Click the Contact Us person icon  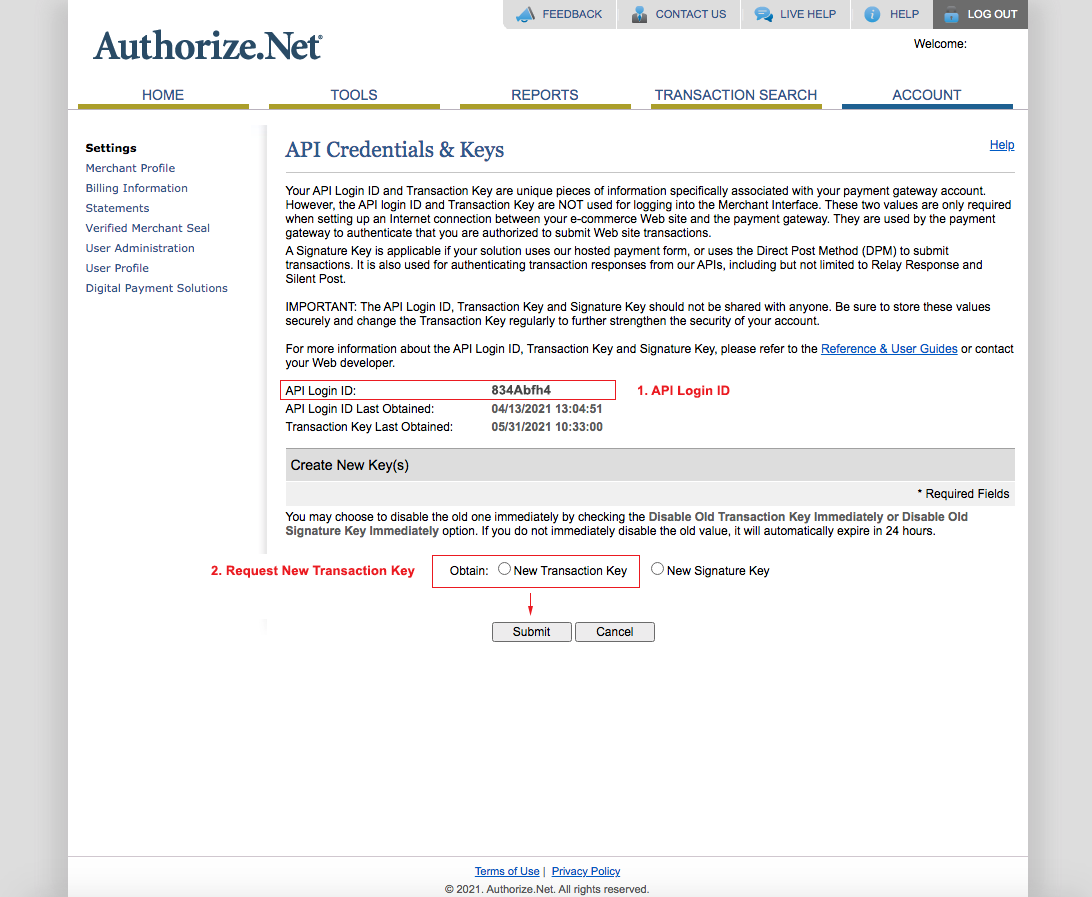tap(639, 14)
